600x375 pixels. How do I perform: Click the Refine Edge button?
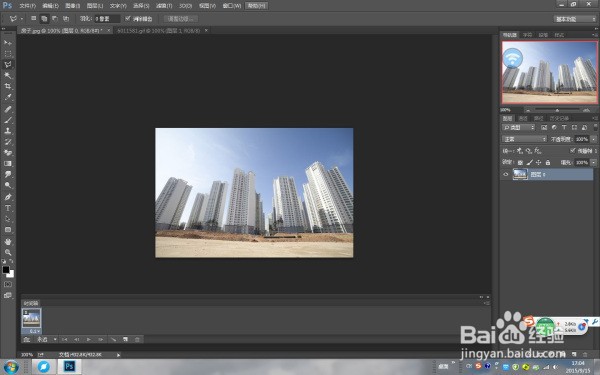181,19
